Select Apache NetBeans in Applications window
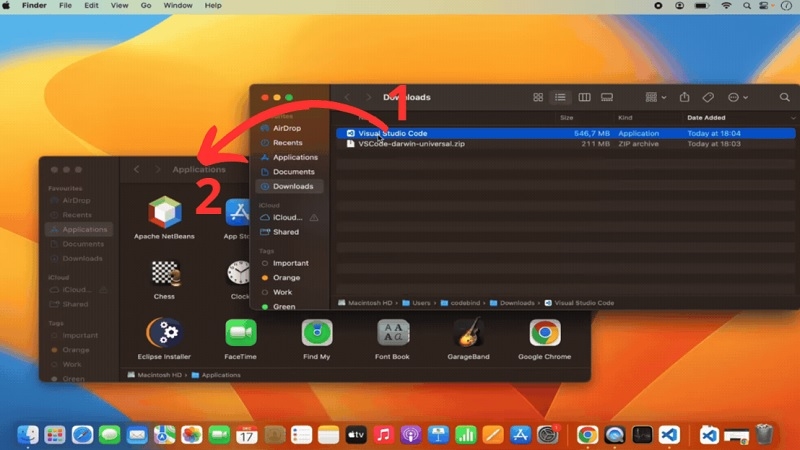Image resolution: width=800 pixels, height=450 pixels. (x=164, y=218)
